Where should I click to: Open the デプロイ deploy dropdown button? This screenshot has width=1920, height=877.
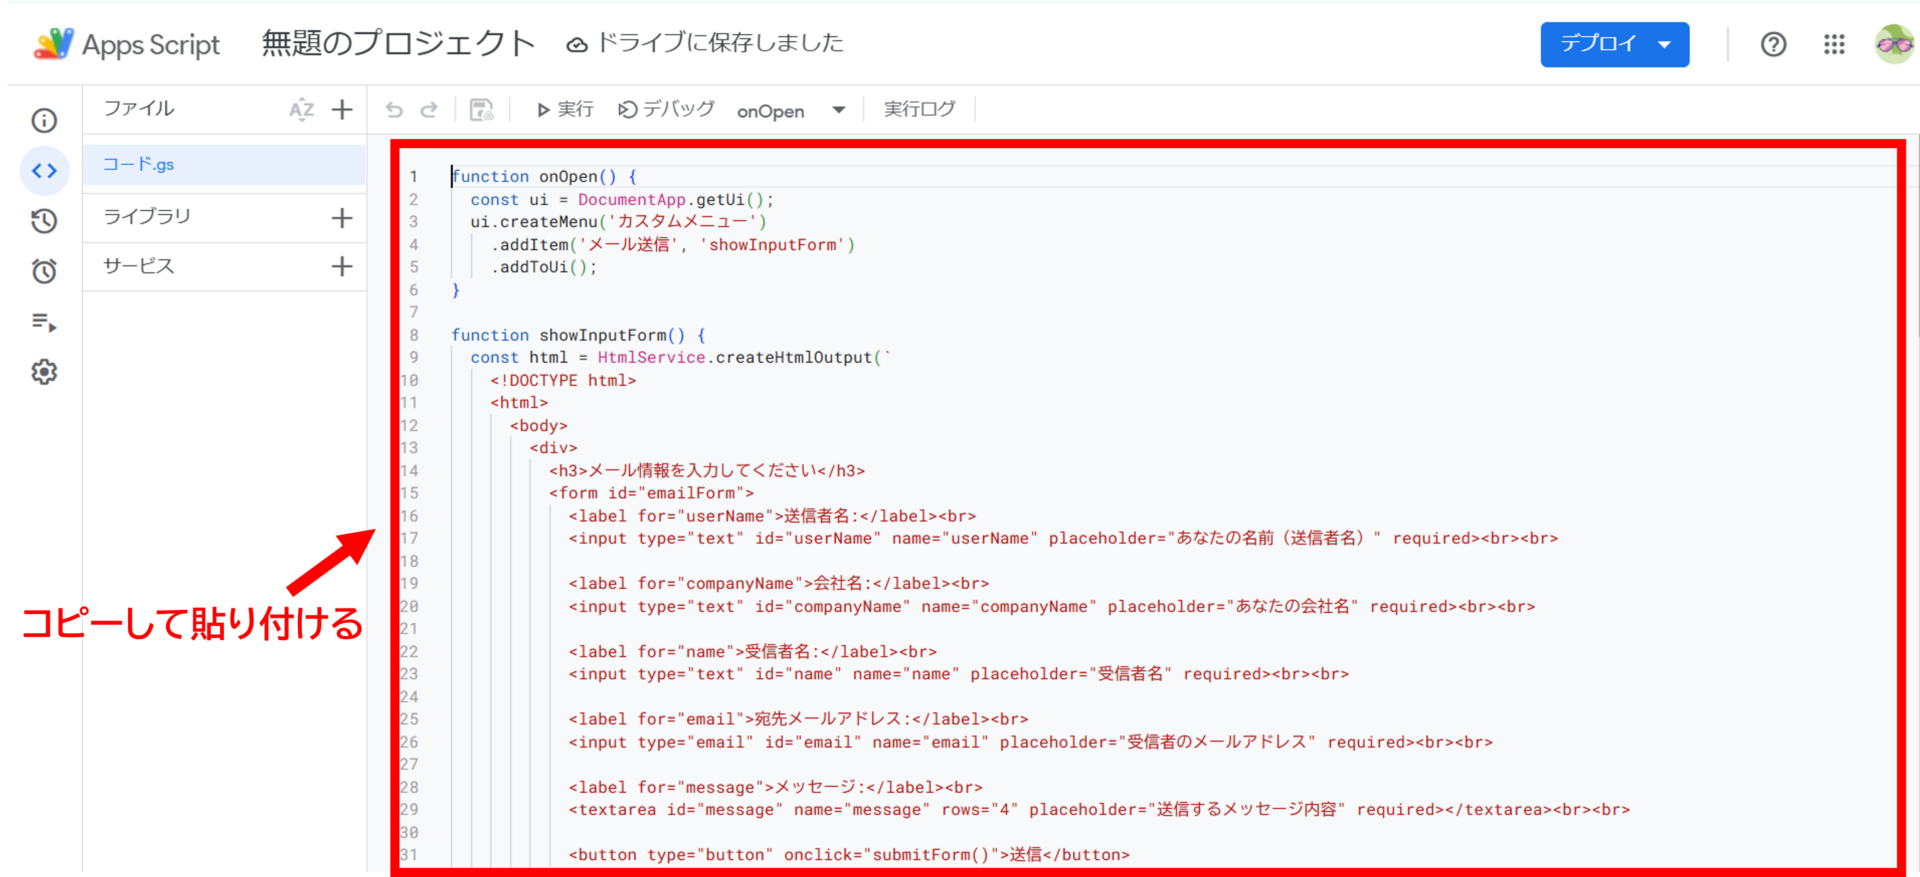1614,44
